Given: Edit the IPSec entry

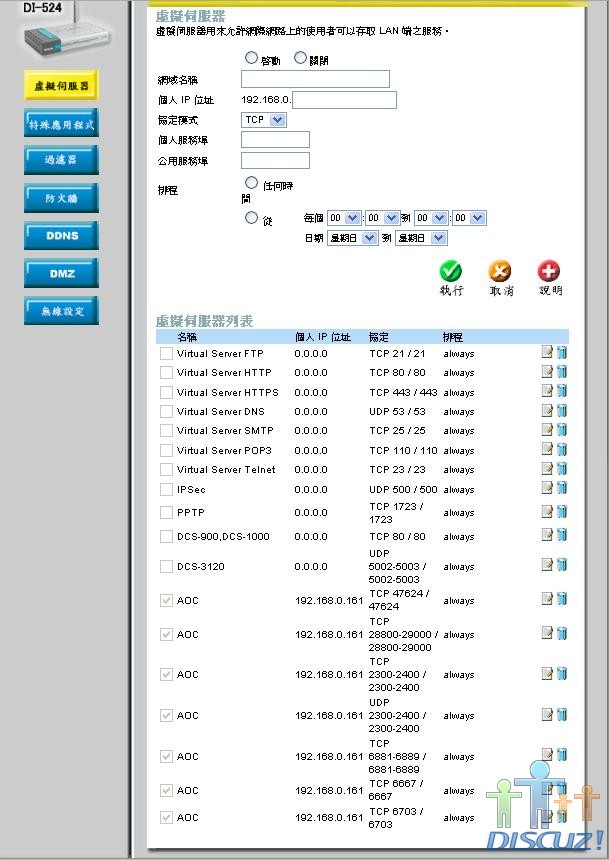Looking at the screenshot, I should point(547,488).
